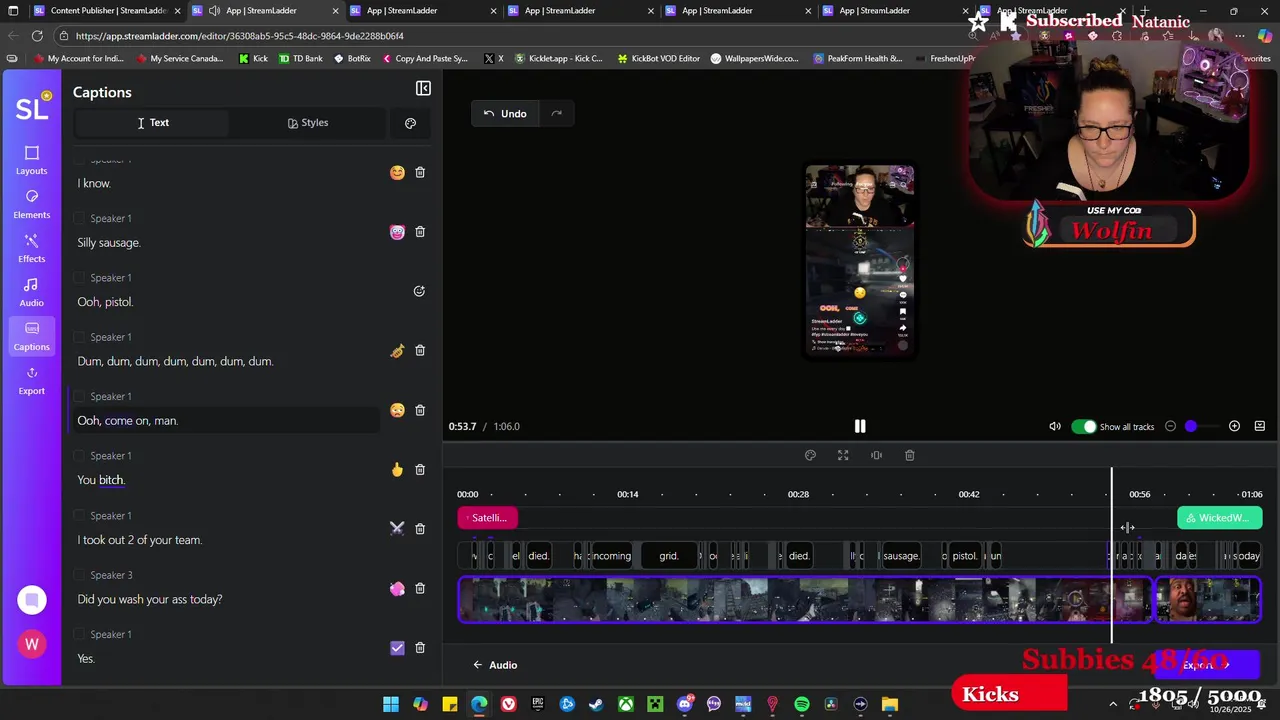Viewport: 1280px width, 720px height.
Task: Redo the last action
Action: [556, 113]
